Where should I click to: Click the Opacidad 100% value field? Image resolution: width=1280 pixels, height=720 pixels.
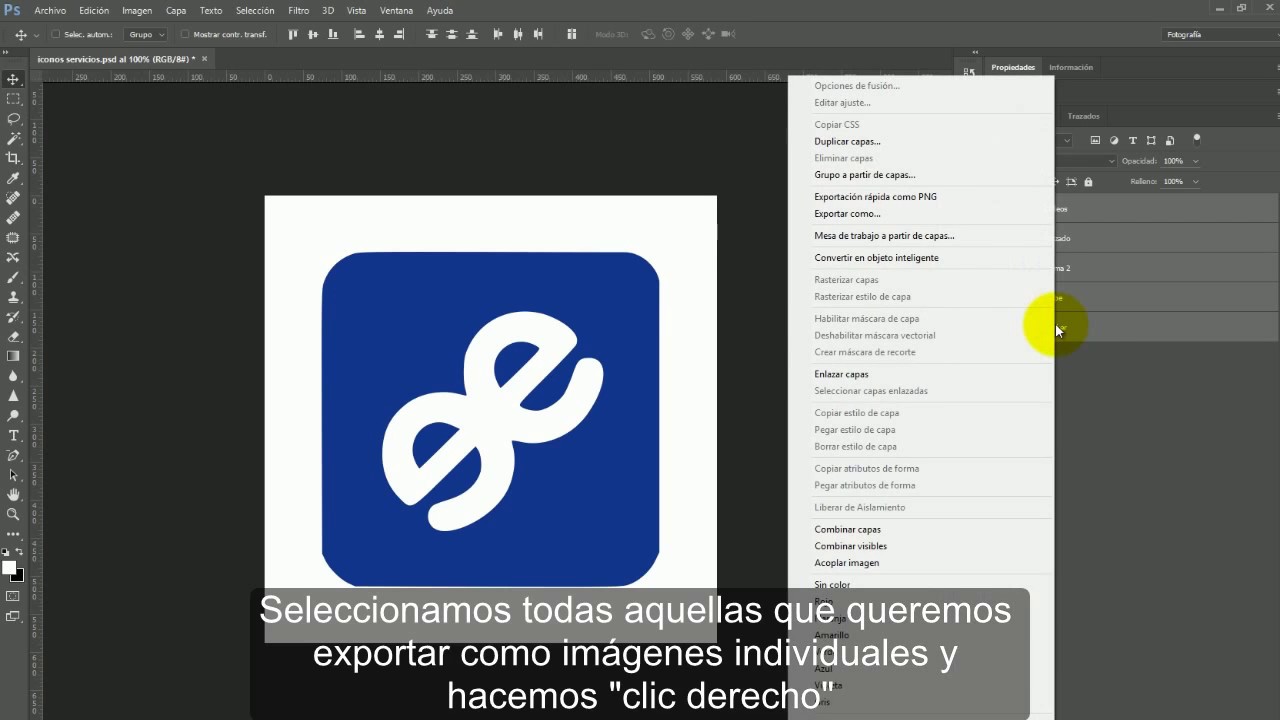tap(1173, 161)
